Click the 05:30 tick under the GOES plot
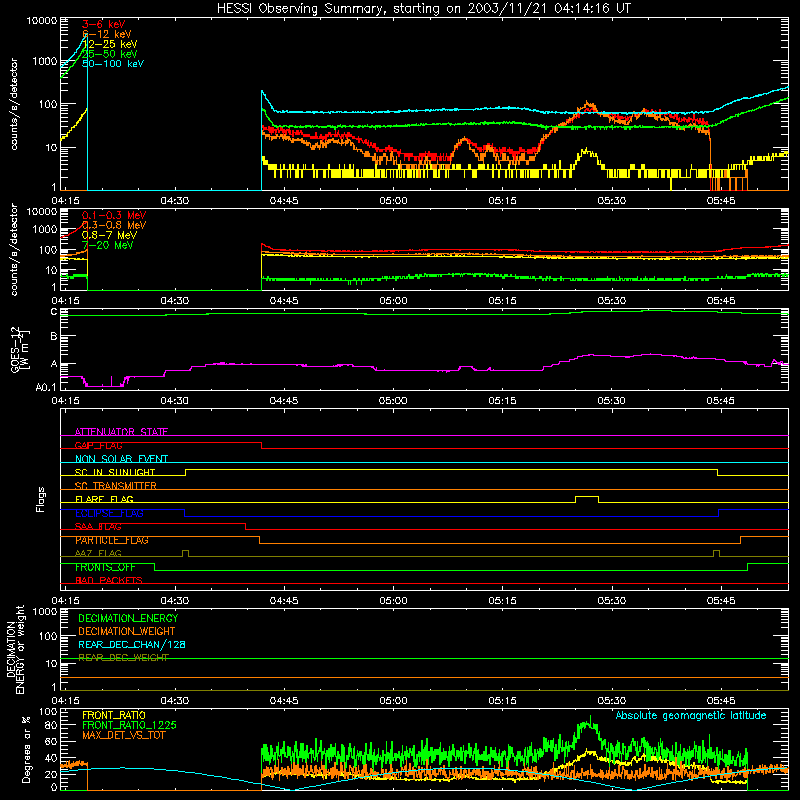The height and width of the screenshot is (800, 800). click(611, 401)
